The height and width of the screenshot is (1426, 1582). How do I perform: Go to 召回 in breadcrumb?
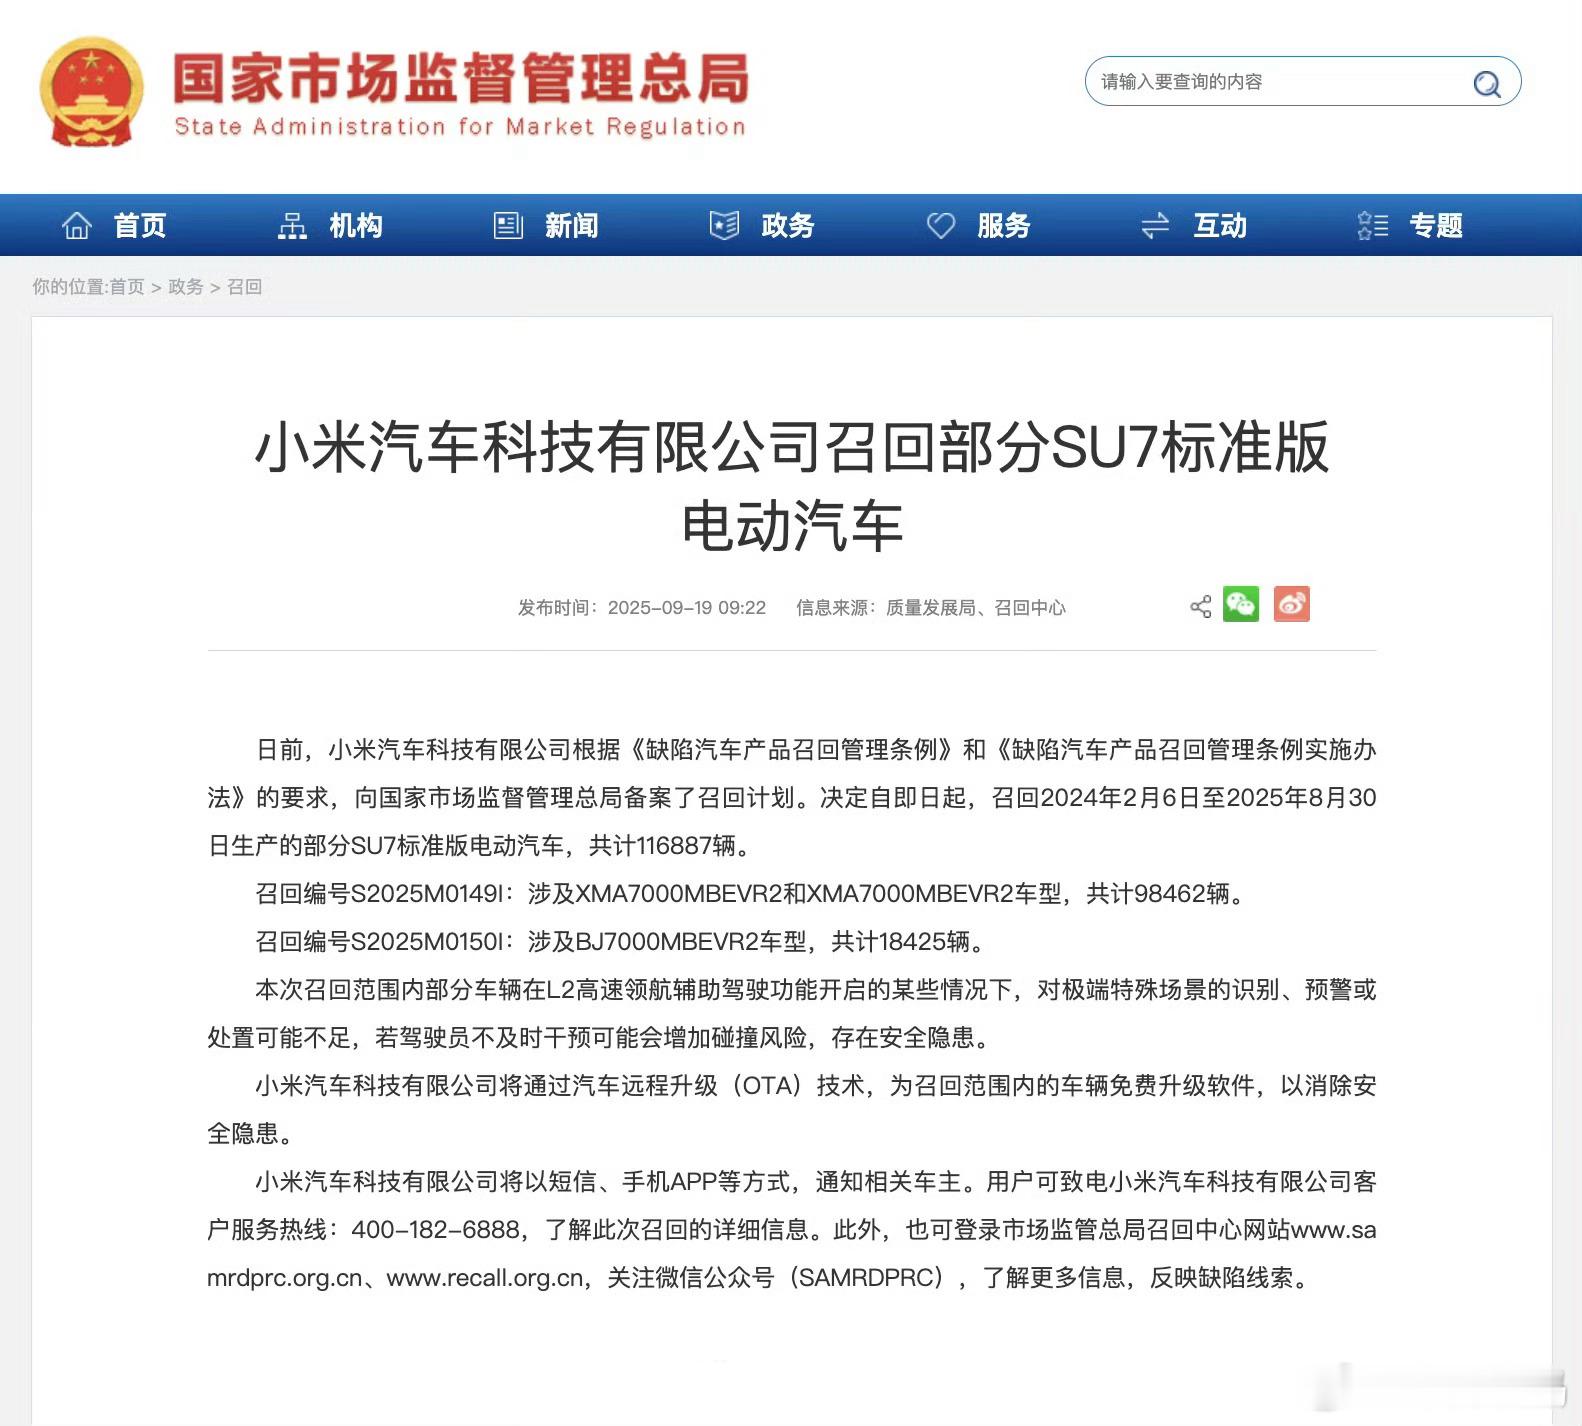tap(244, 287)
